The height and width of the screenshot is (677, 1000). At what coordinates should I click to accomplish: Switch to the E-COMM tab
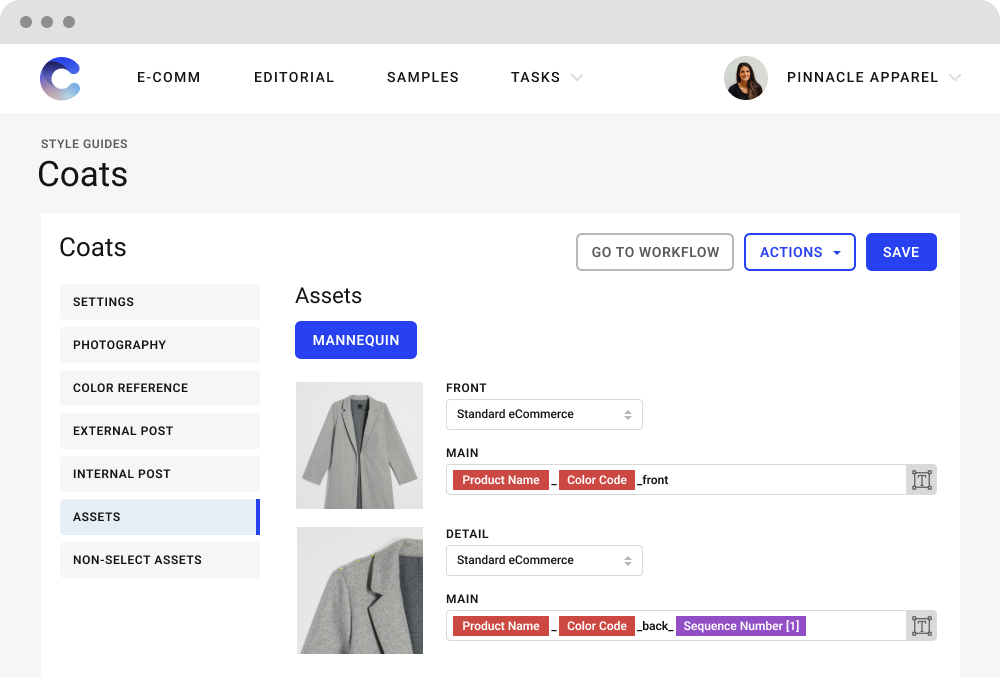168,77
